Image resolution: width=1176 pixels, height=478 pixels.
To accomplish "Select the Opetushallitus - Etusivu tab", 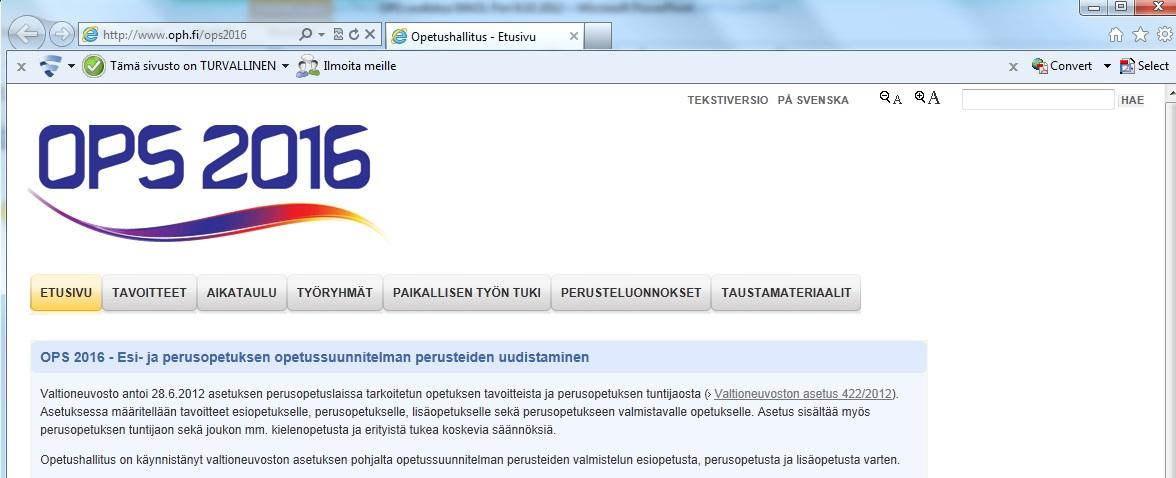I will point(484,36).
